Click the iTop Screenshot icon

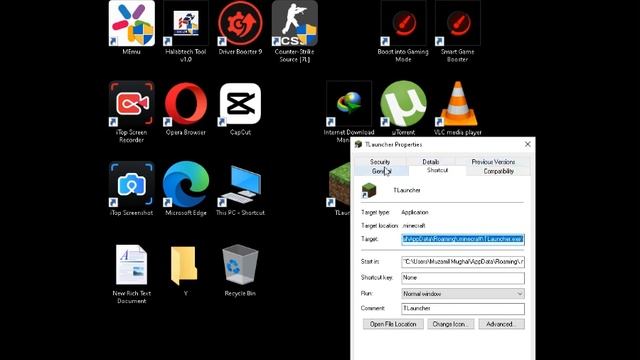pos(131,184)
